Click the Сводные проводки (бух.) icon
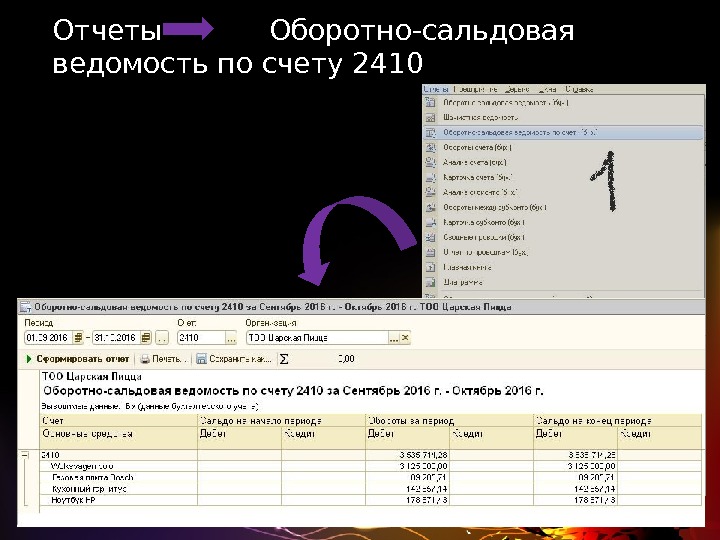720x540 pixels. point(430,237)
